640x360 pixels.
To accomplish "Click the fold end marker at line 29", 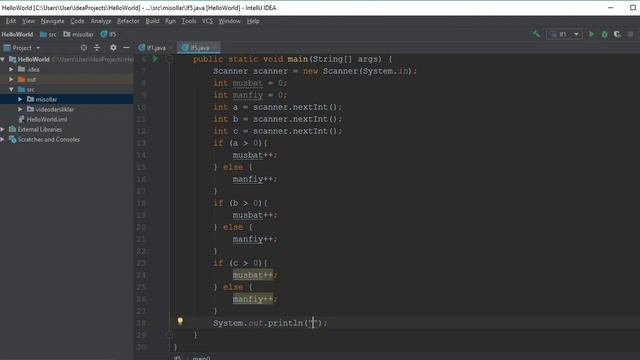I will click(169, 335).
